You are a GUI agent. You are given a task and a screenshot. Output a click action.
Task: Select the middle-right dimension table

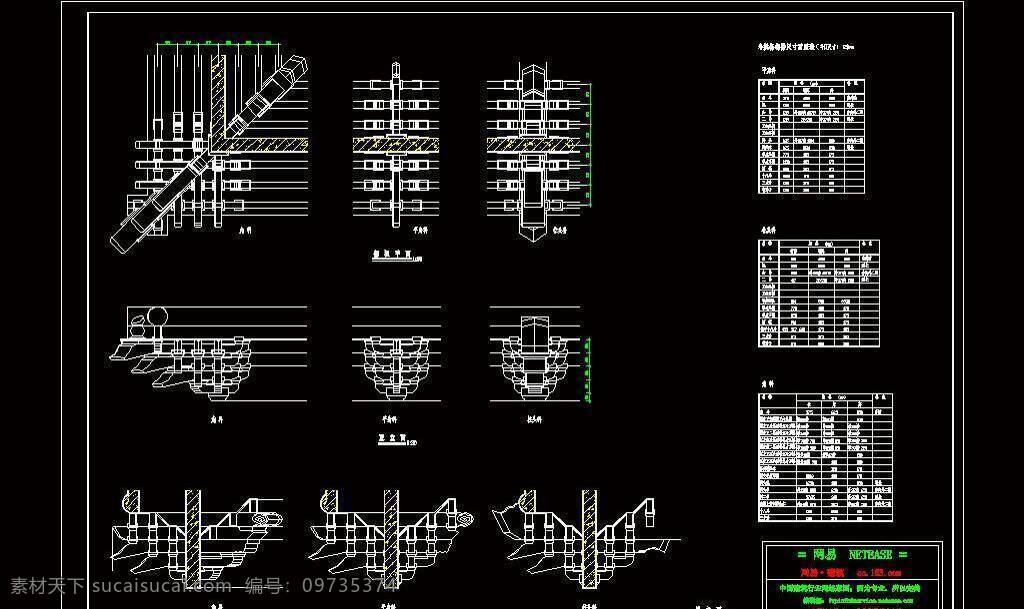819,293
